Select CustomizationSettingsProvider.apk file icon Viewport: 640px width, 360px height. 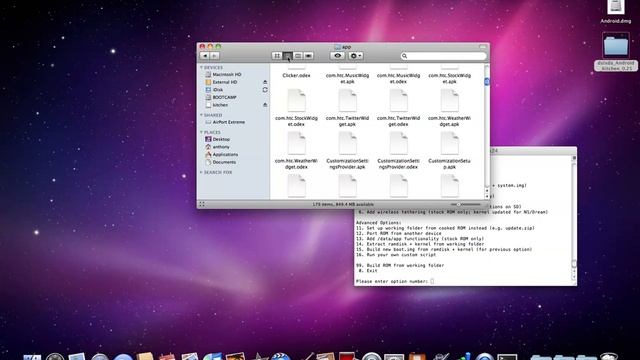point(347,143)
